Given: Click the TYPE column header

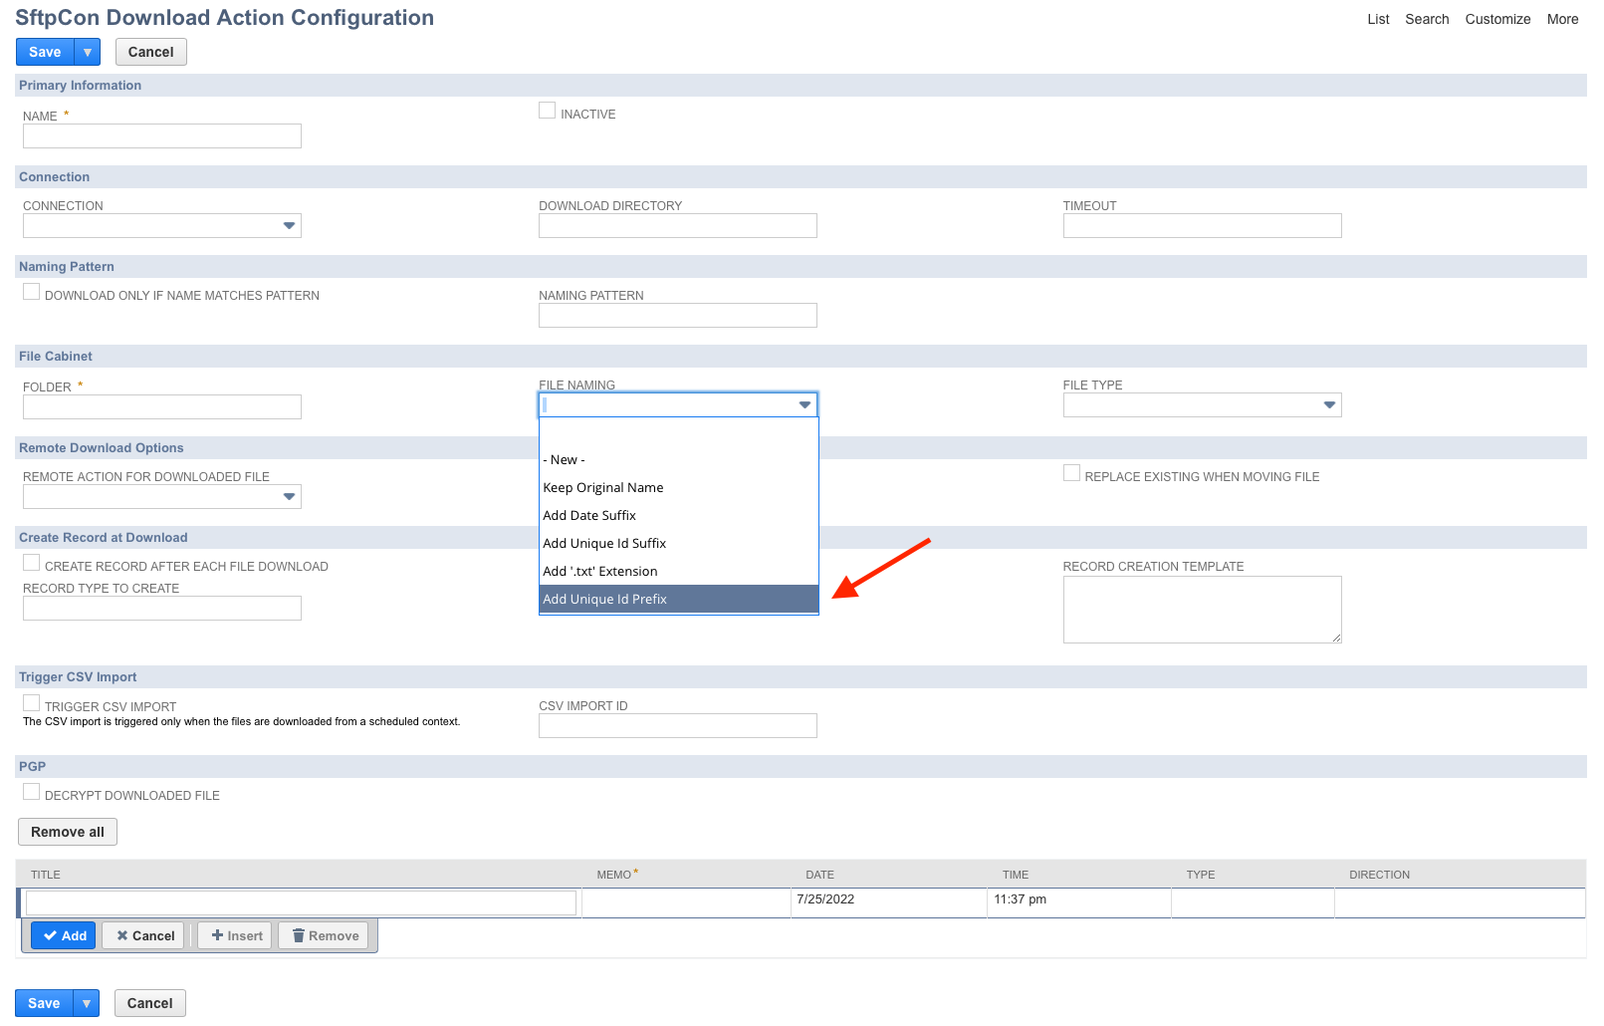Looking at the screenshot, I should click(x=1201, y=875).
